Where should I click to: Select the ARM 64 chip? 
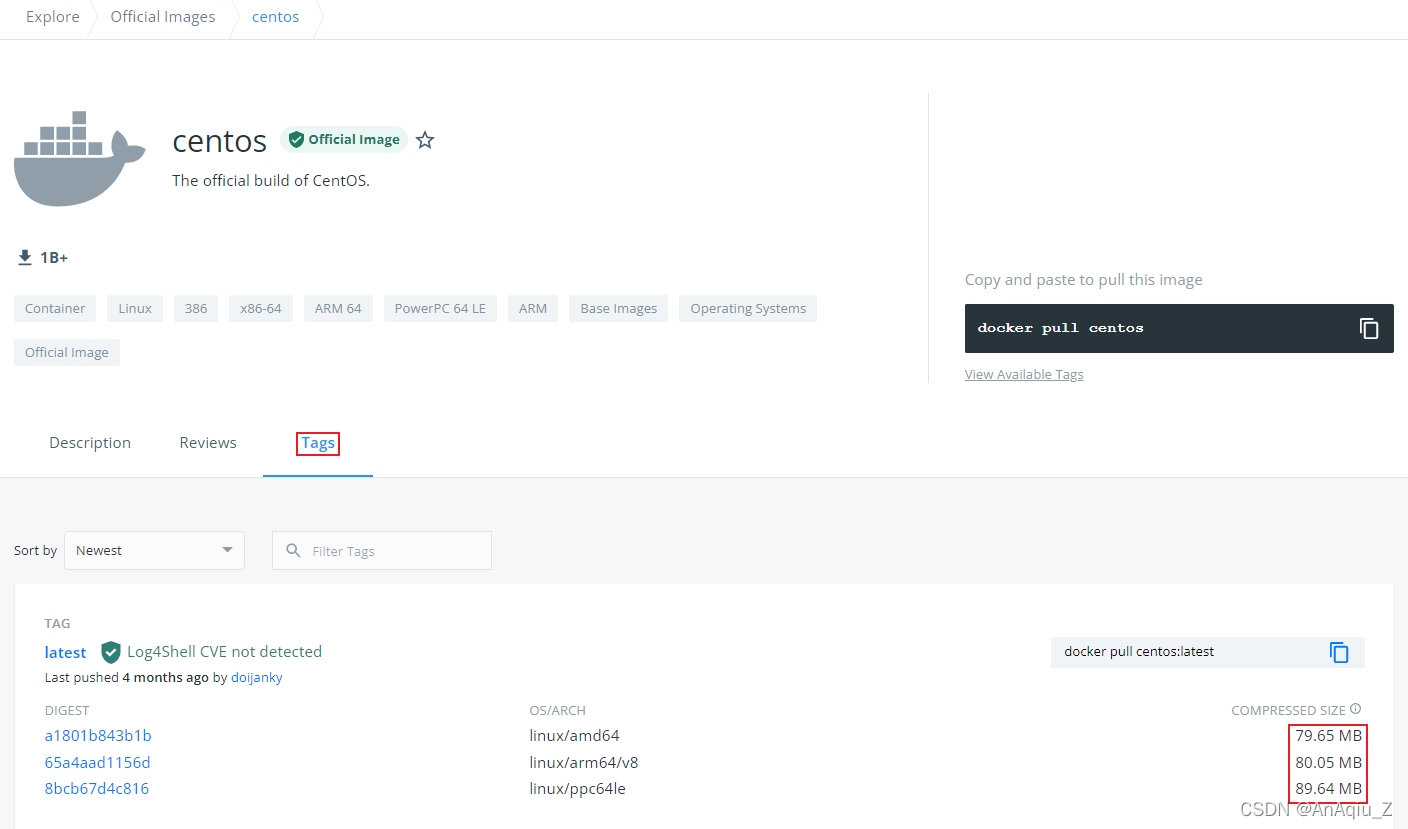[x=338, y=308]
